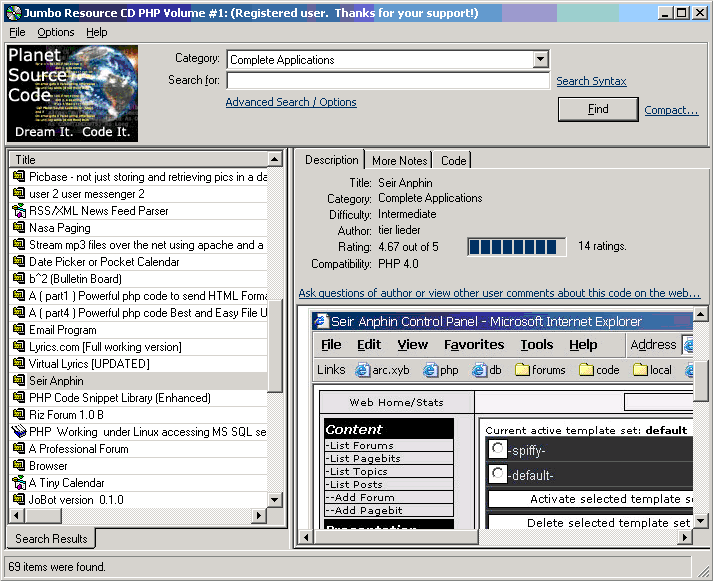Select the -spiffy- template radio button
Image resolution: width=713 pixels, height=581 pixels.
pos(497,449)
